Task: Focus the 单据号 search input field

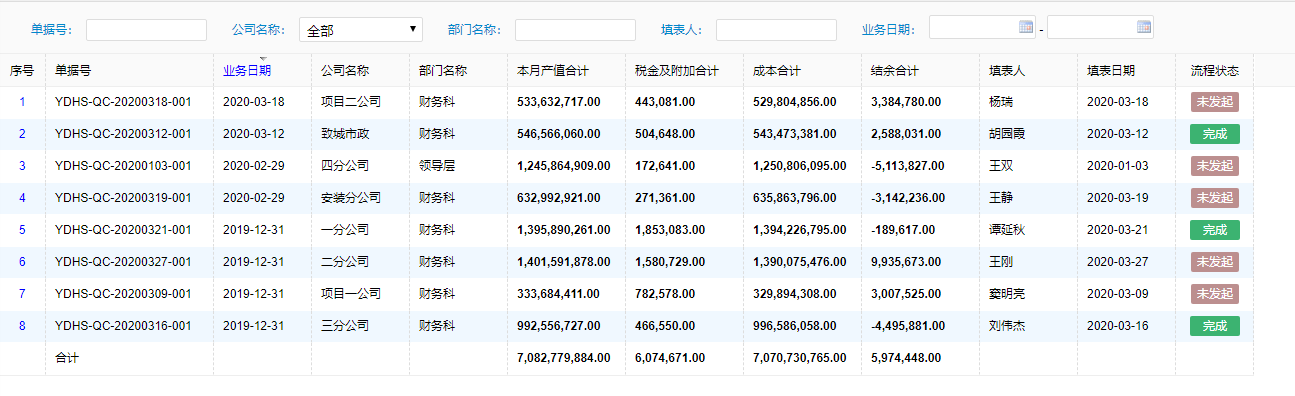Action: tap(146, 30)
